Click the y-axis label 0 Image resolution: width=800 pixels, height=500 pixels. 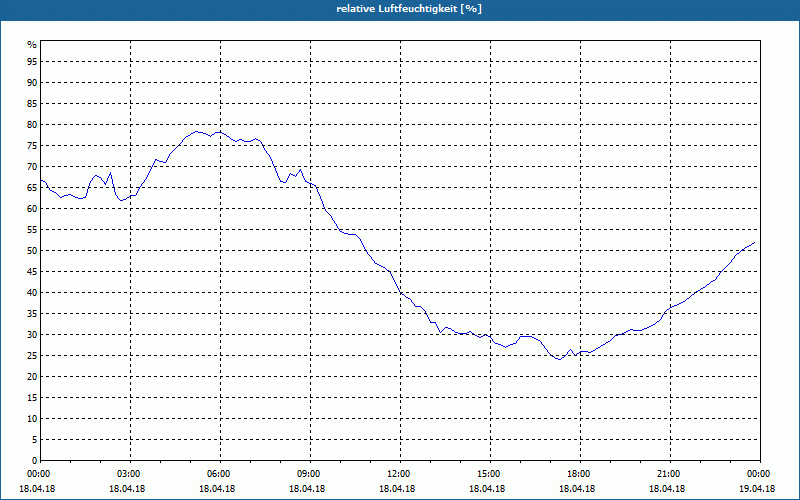(35, 460)
